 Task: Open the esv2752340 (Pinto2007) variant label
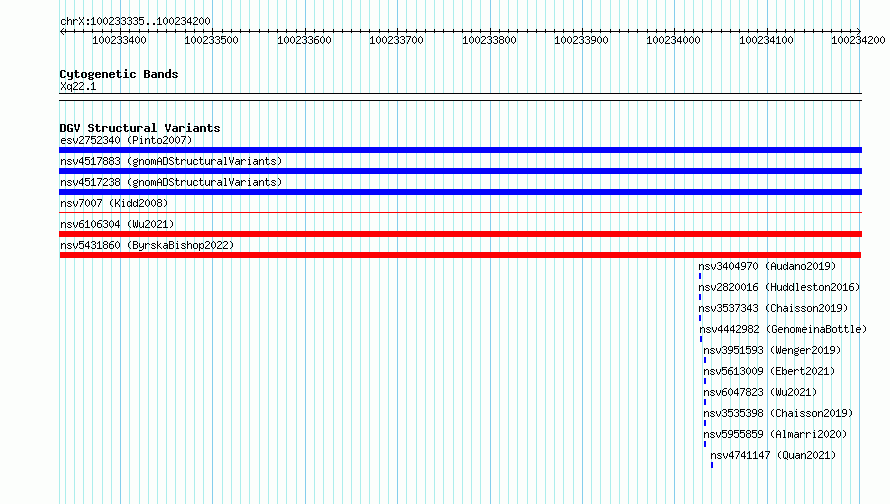(x=126, y=140)
